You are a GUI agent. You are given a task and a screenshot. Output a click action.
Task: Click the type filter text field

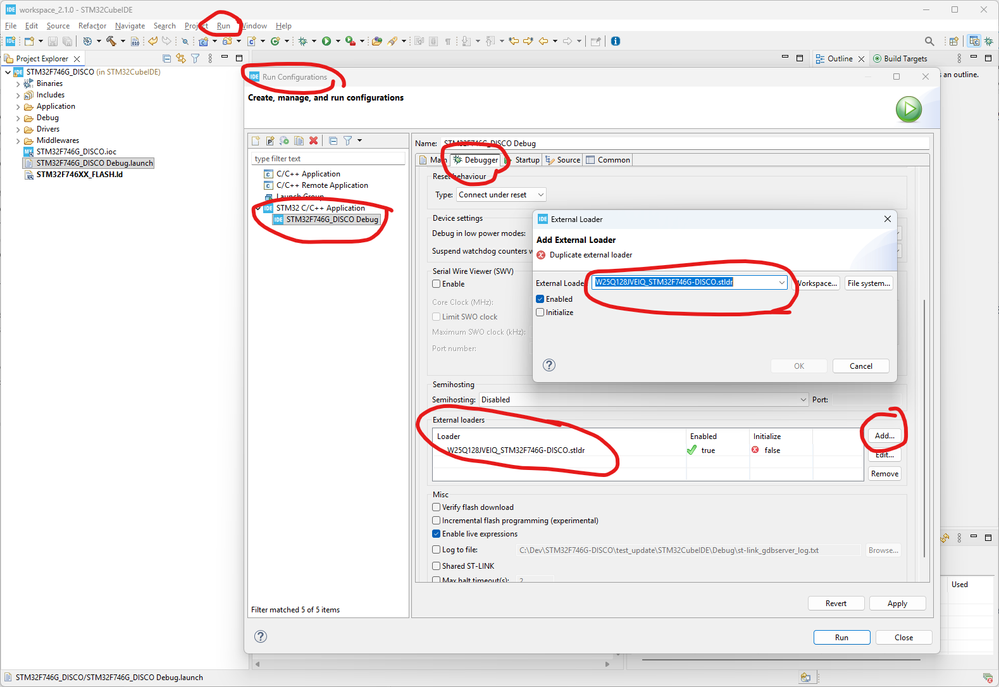pos(328,159)
